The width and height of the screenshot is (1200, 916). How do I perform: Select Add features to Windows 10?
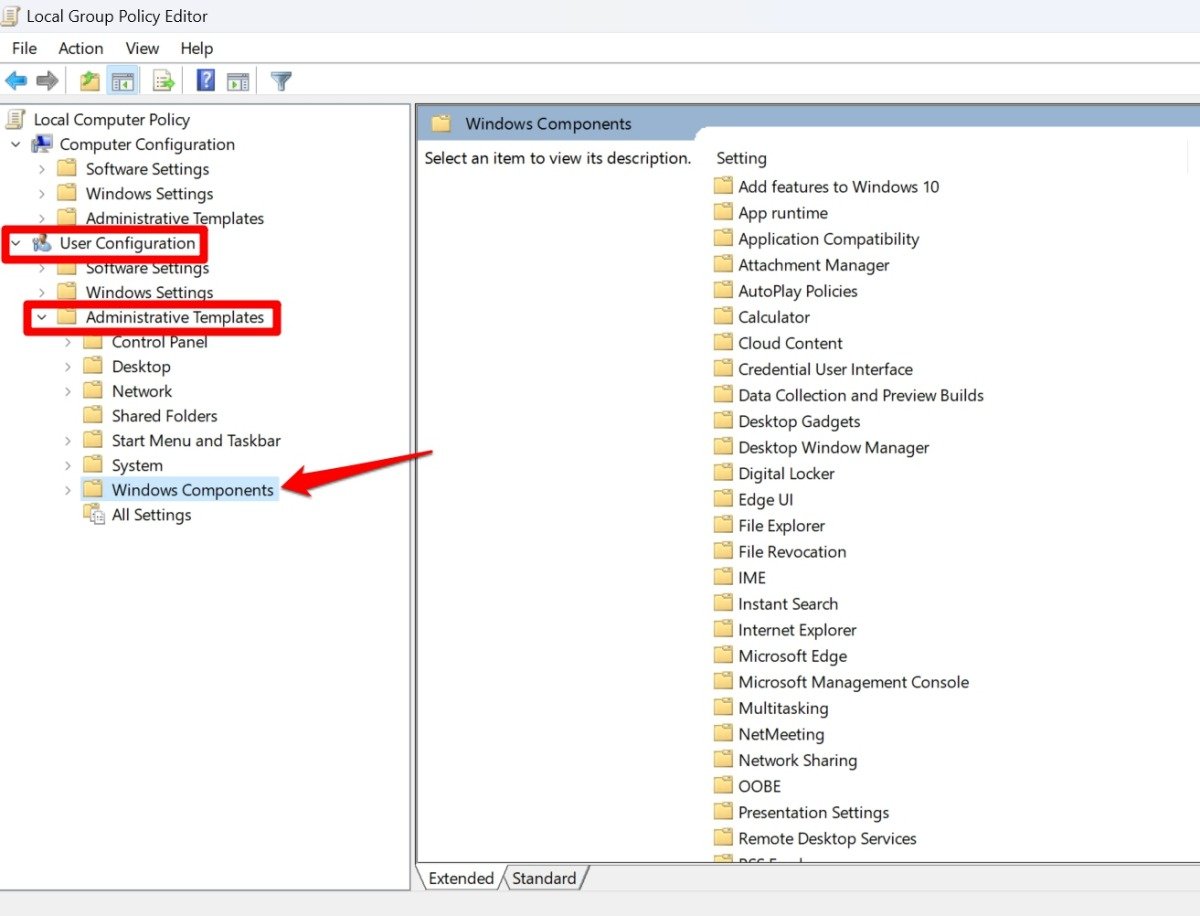coord(838,186)
